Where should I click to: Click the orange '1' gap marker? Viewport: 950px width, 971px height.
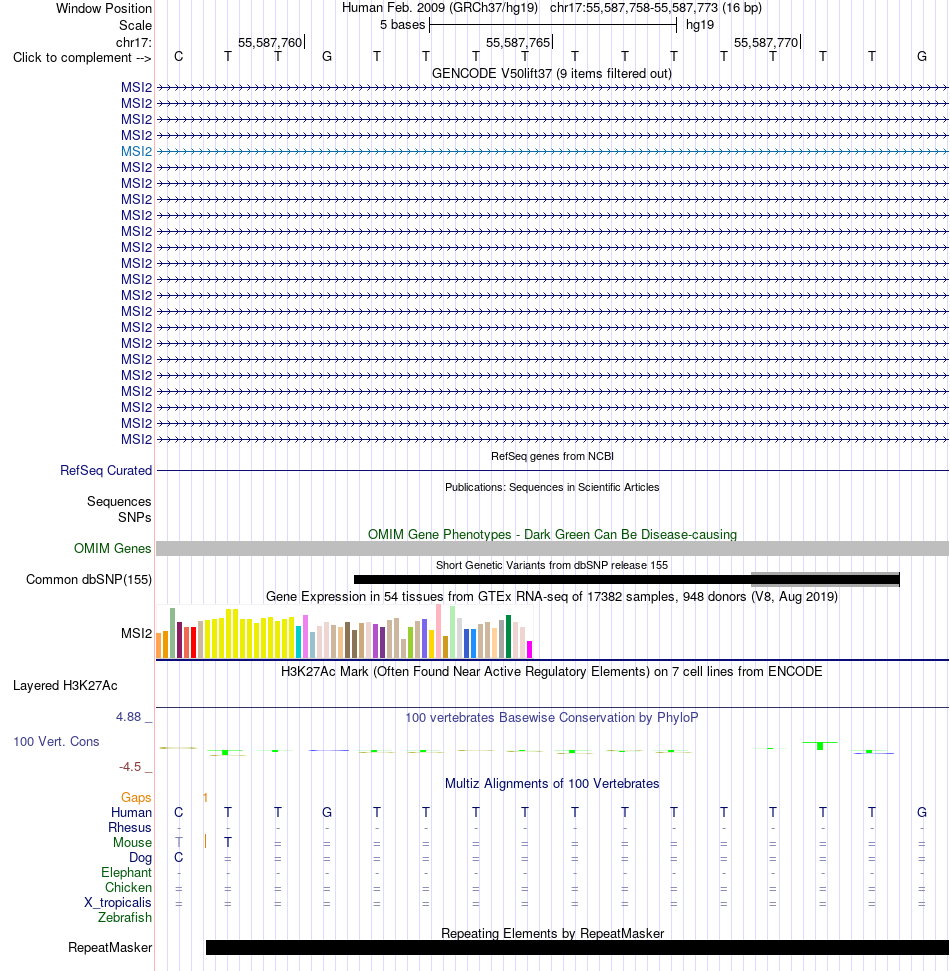[205, 798]
